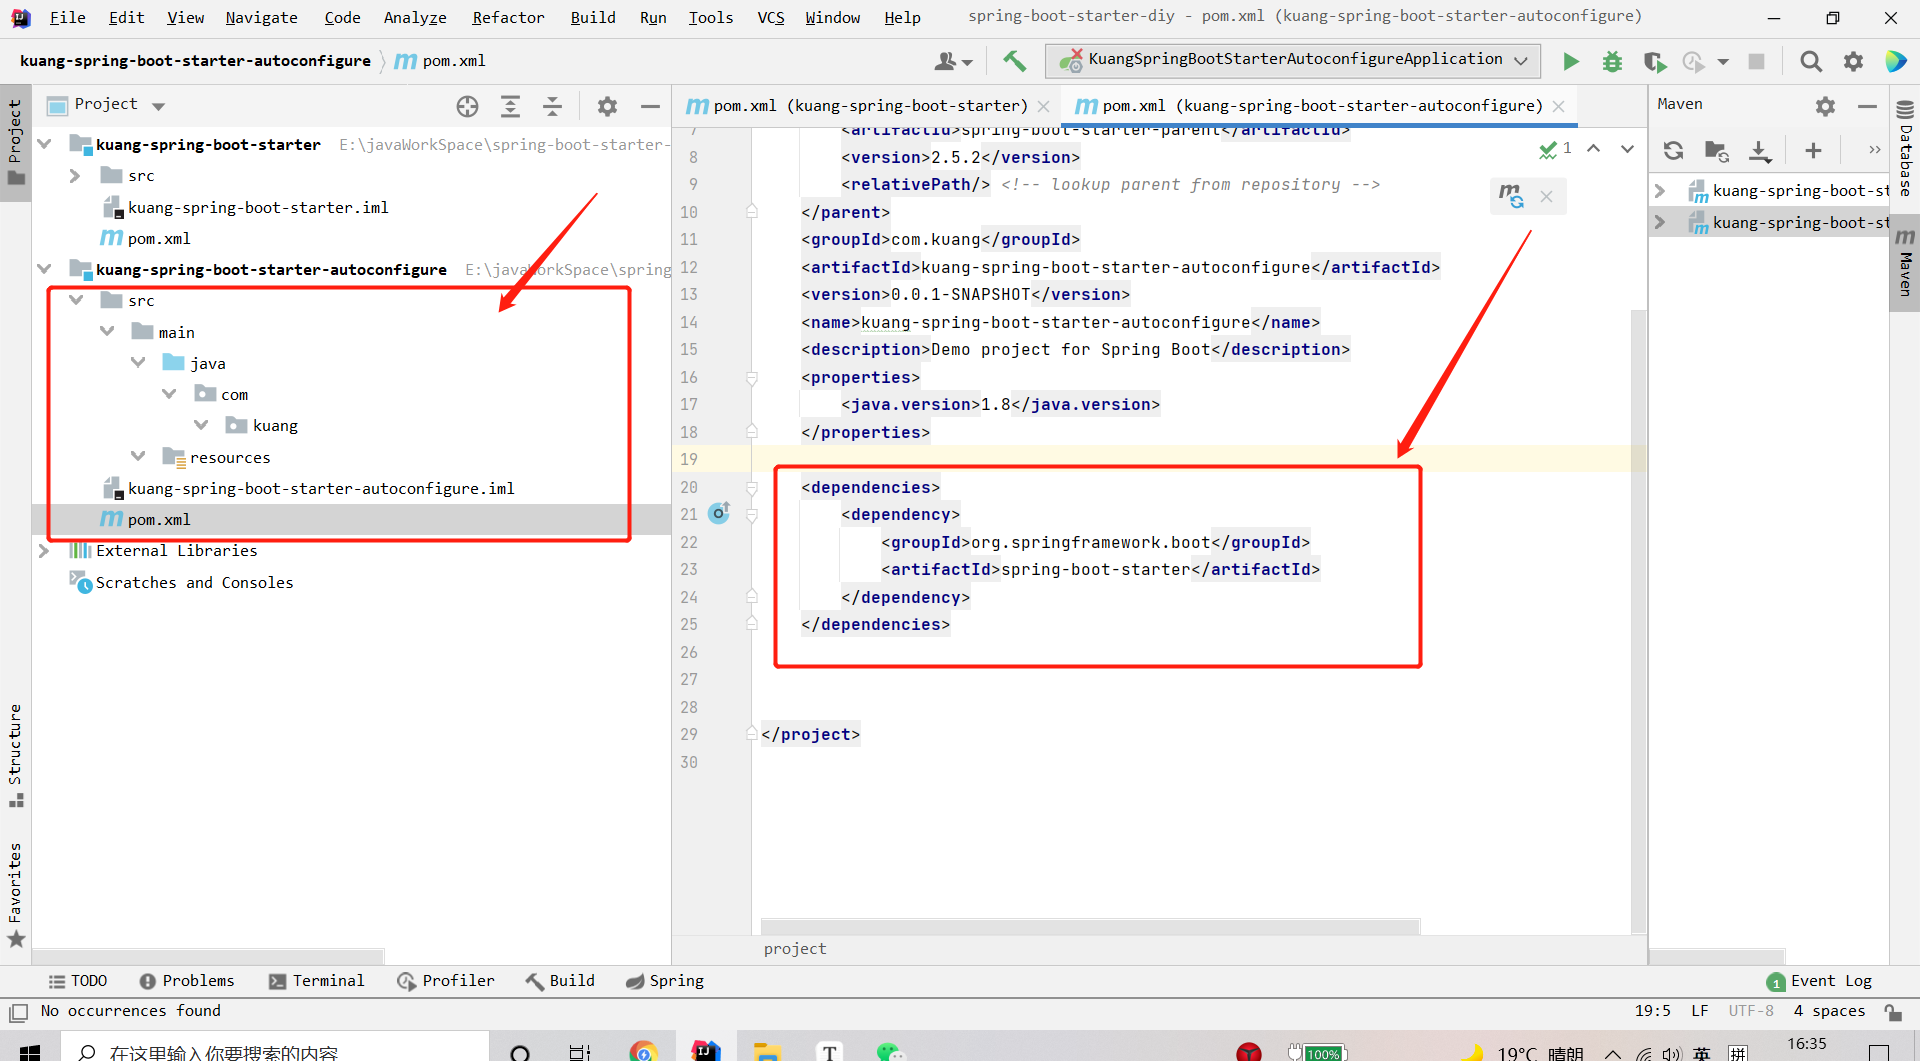
Task: Open the Terminal tool window
Action: [316, 981]
